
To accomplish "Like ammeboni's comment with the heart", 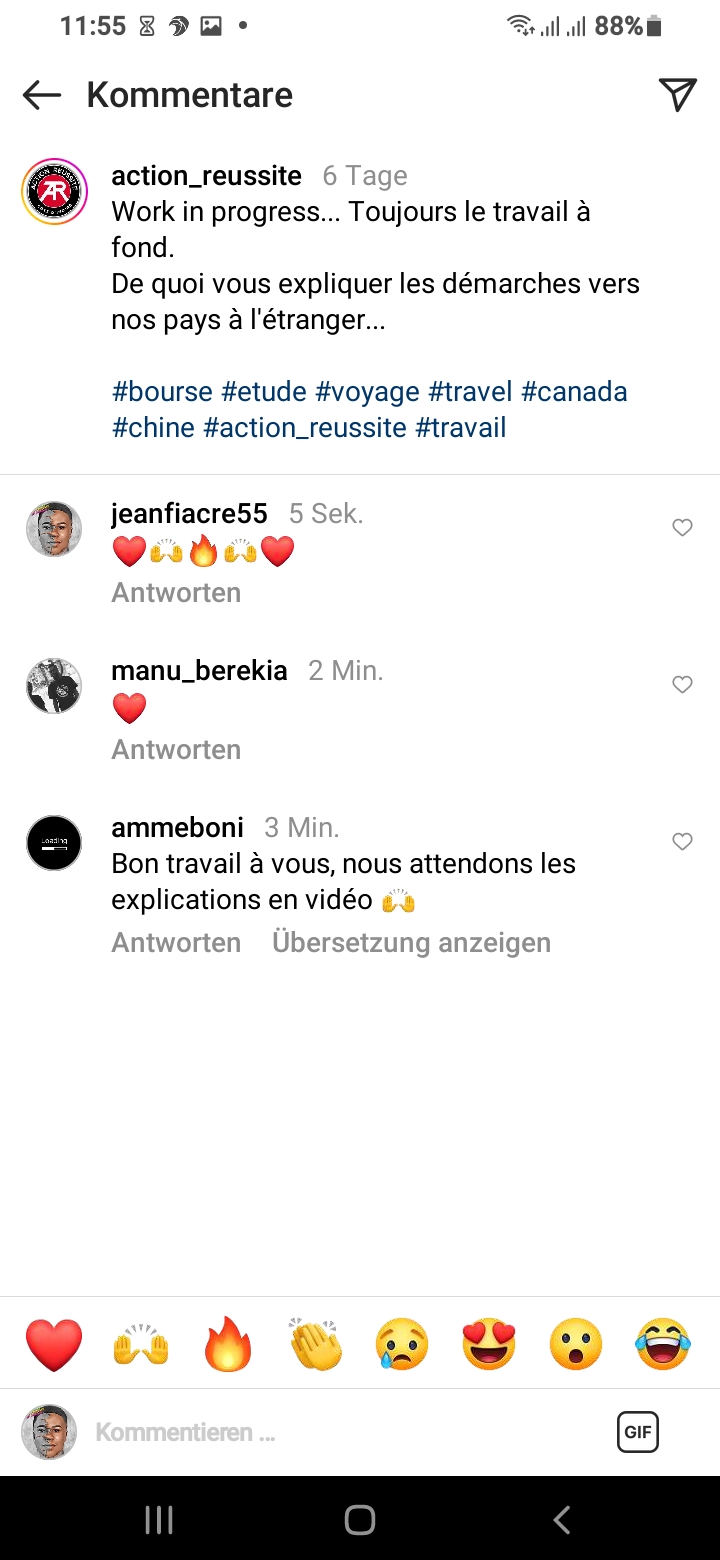I will point(682,842).
